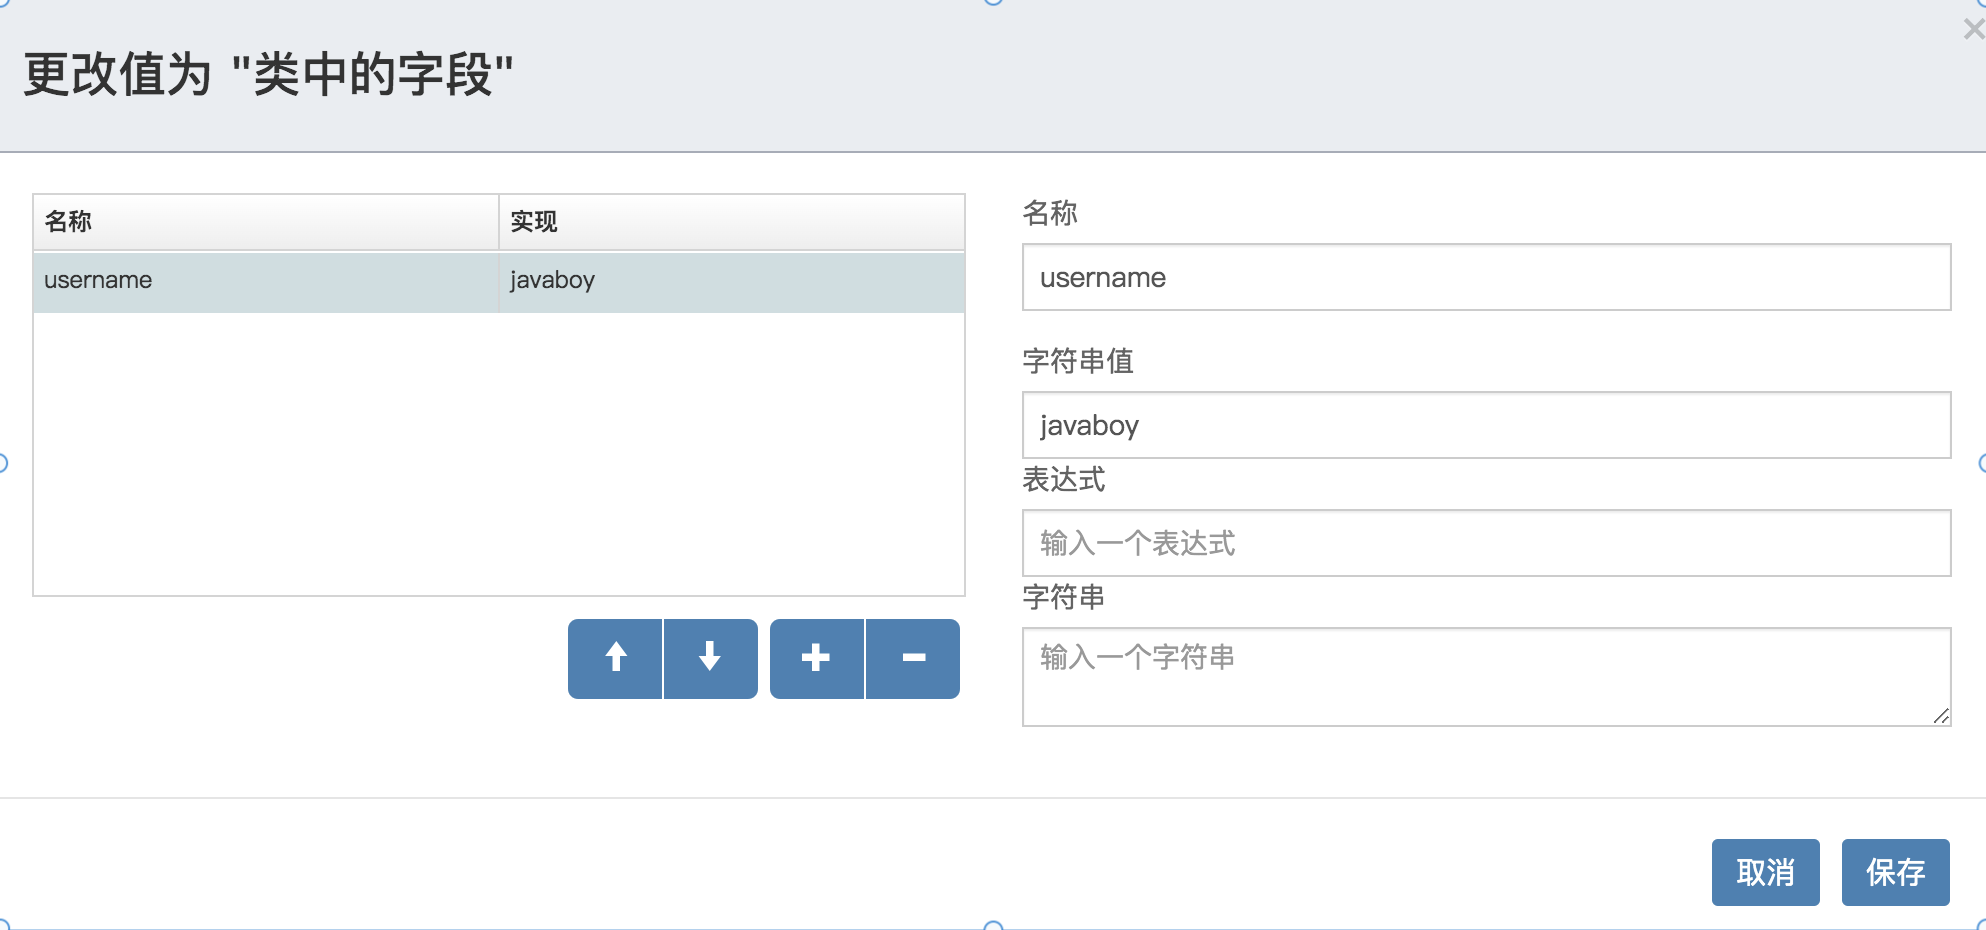The width and height of the screenshot is (1986, 930).
Task: Click the 字符串 label above the text area
Action: coord(1064,598)
